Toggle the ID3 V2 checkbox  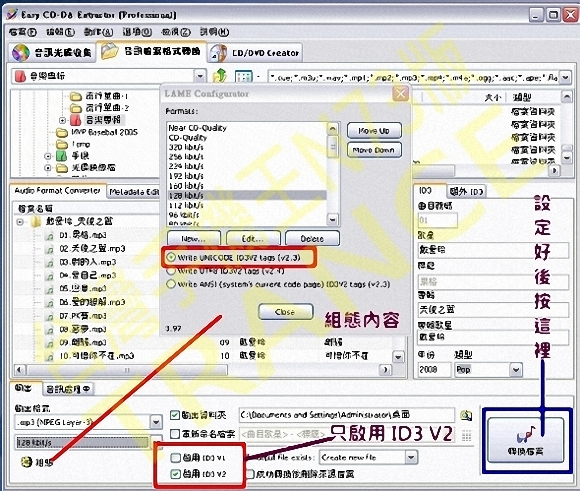[175, 474]
